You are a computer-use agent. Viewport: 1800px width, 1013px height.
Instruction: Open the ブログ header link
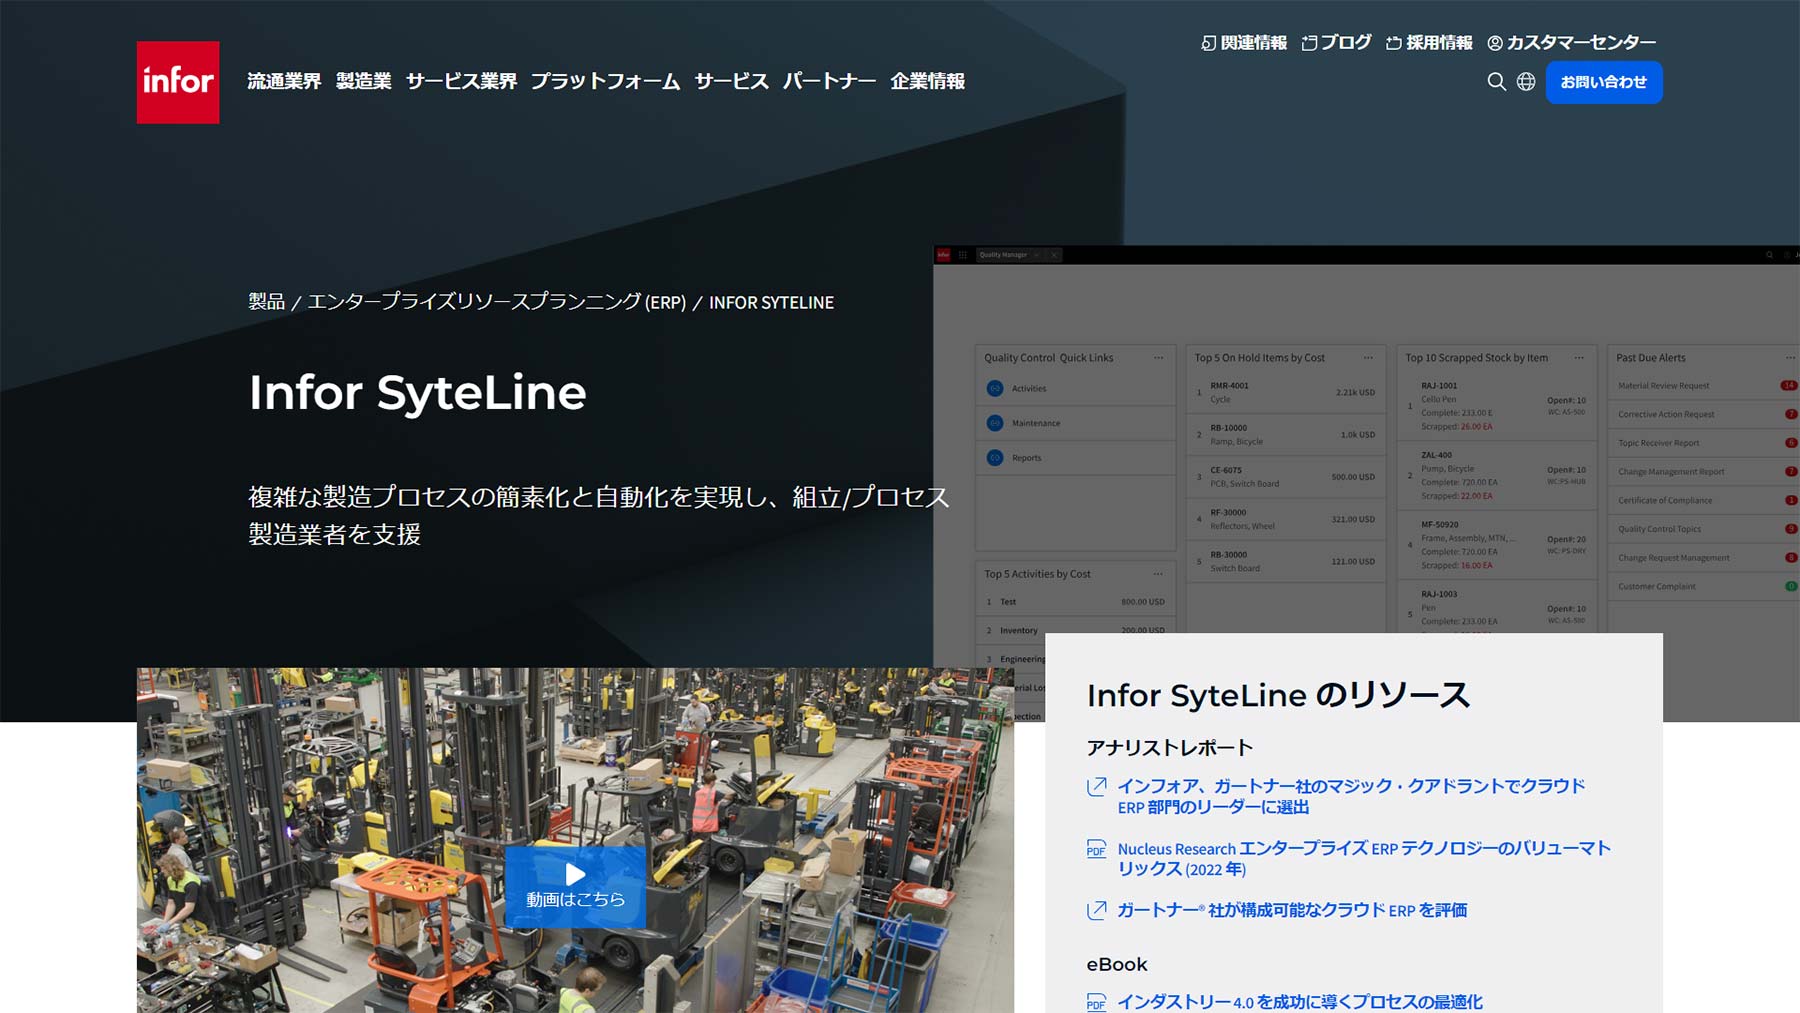pos(1336,42)
